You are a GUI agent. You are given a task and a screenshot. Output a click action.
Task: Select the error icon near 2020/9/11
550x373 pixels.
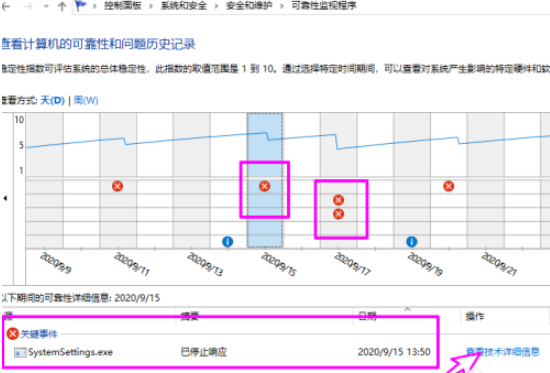click(x=118, y=186)
